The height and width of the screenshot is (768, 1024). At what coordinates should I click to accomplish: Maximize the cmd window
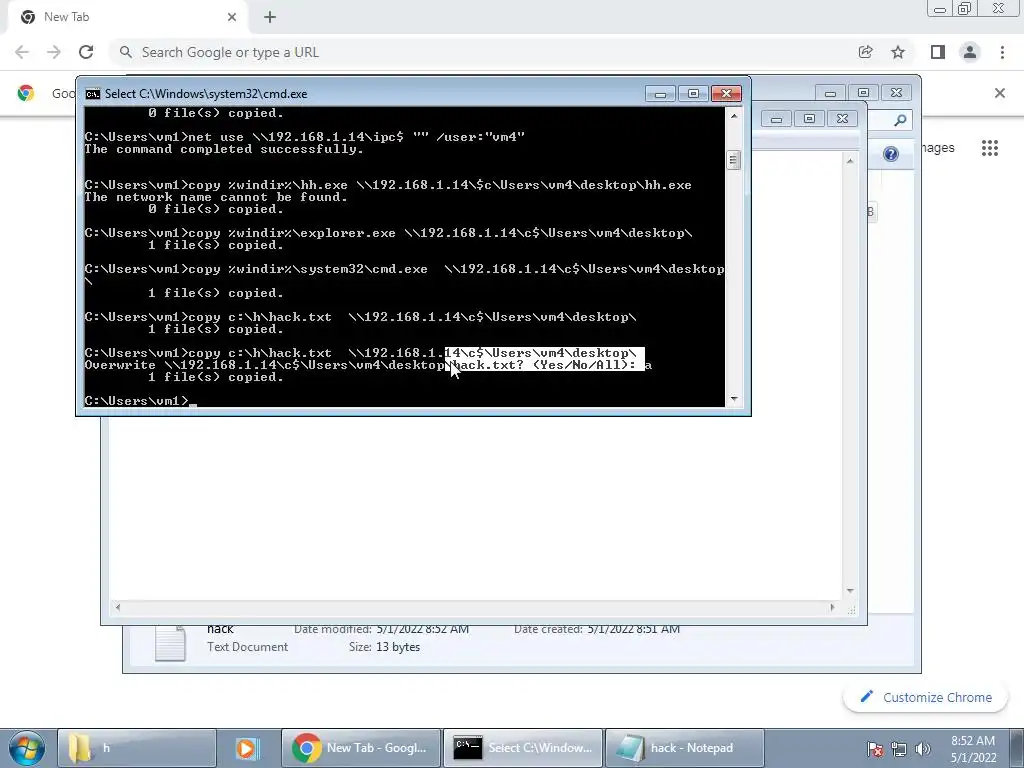693,93
